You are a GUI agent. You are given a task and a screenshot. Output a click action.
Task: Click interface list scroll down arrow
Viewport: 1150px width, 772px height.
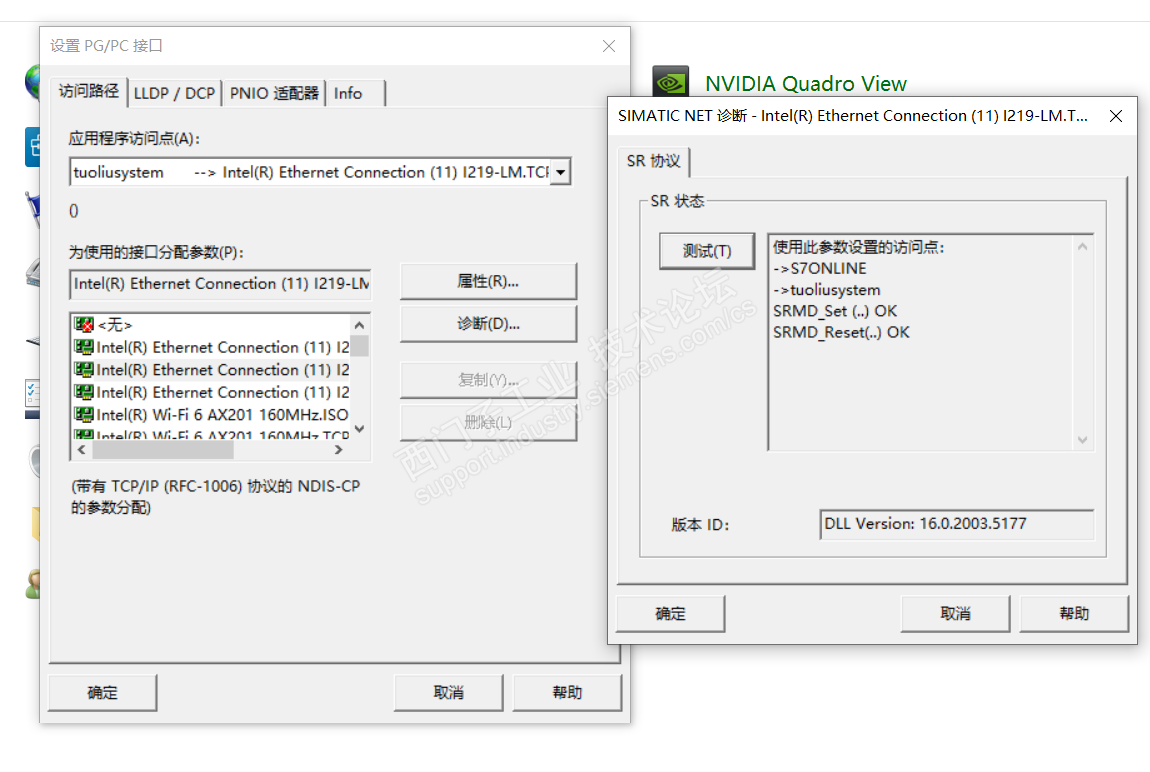coord(359,429)
